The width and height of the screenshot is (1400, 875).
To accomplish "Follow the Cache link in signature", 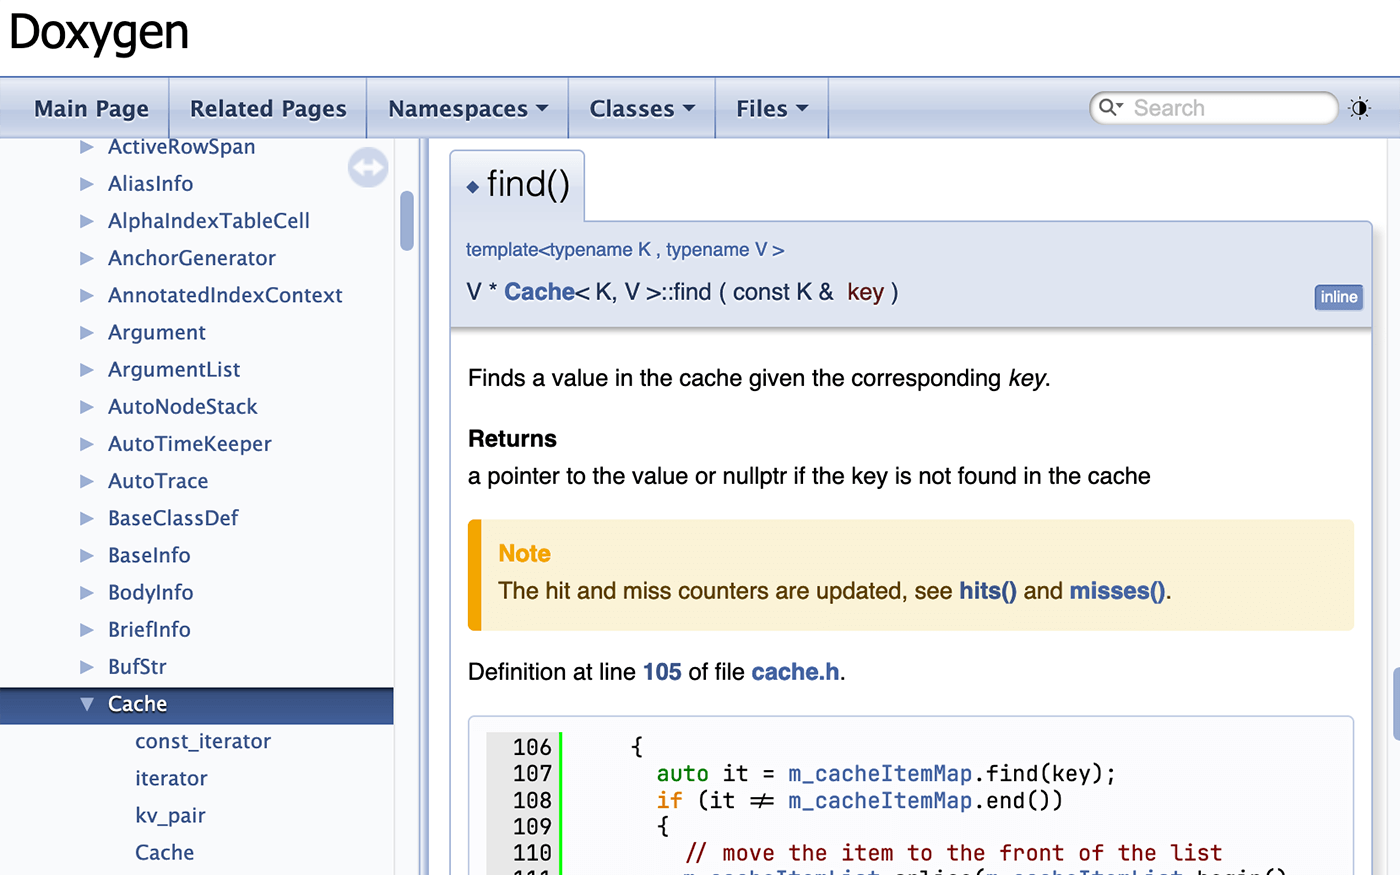I will pyautogui.click(x=539, y=292).
